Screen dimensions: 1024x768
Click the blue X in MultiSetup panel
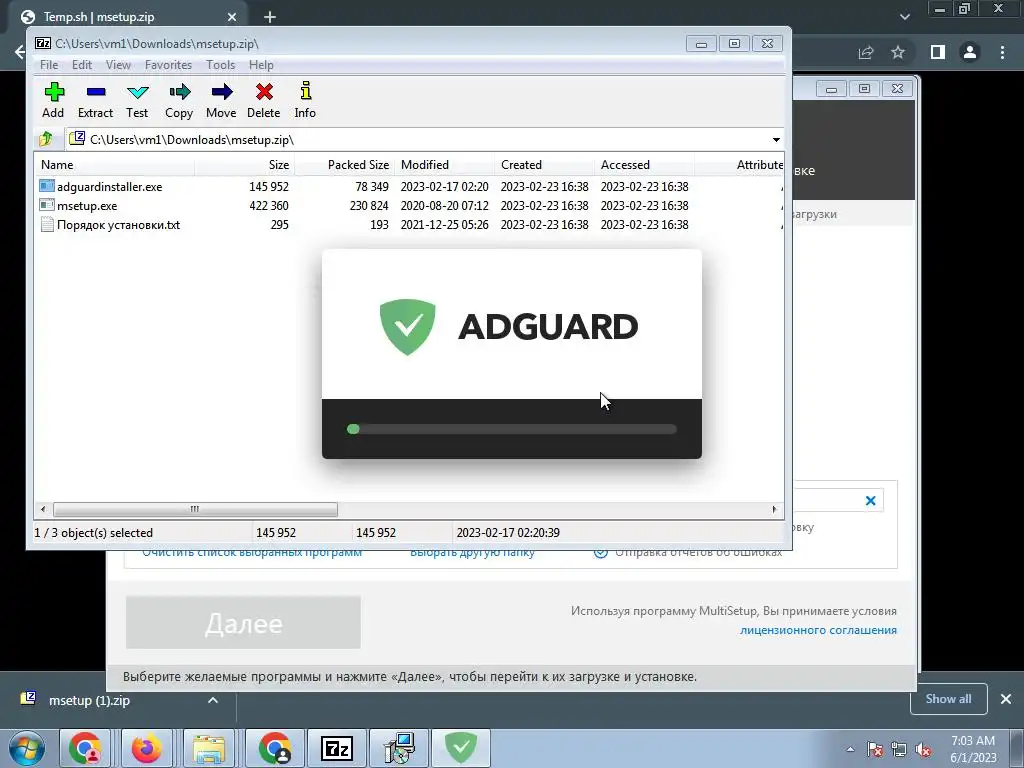tap(871, 501)
